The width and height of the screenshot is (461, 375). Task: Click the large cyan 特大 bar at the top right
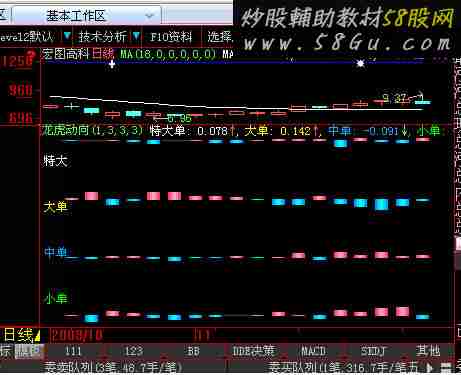(341, 143)
